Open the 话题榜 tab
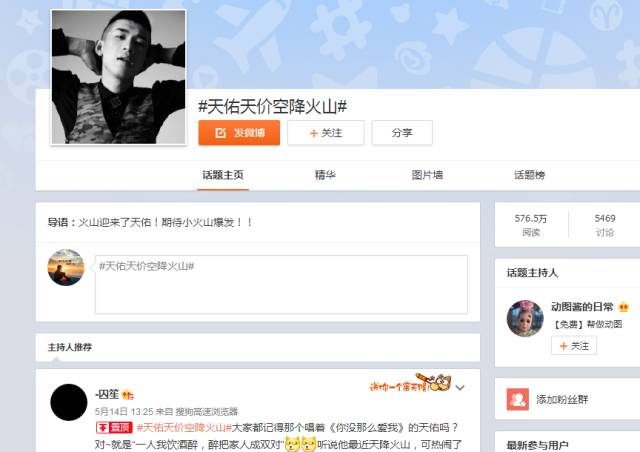This screenshot has width=640, height=452. click(529, 175)
